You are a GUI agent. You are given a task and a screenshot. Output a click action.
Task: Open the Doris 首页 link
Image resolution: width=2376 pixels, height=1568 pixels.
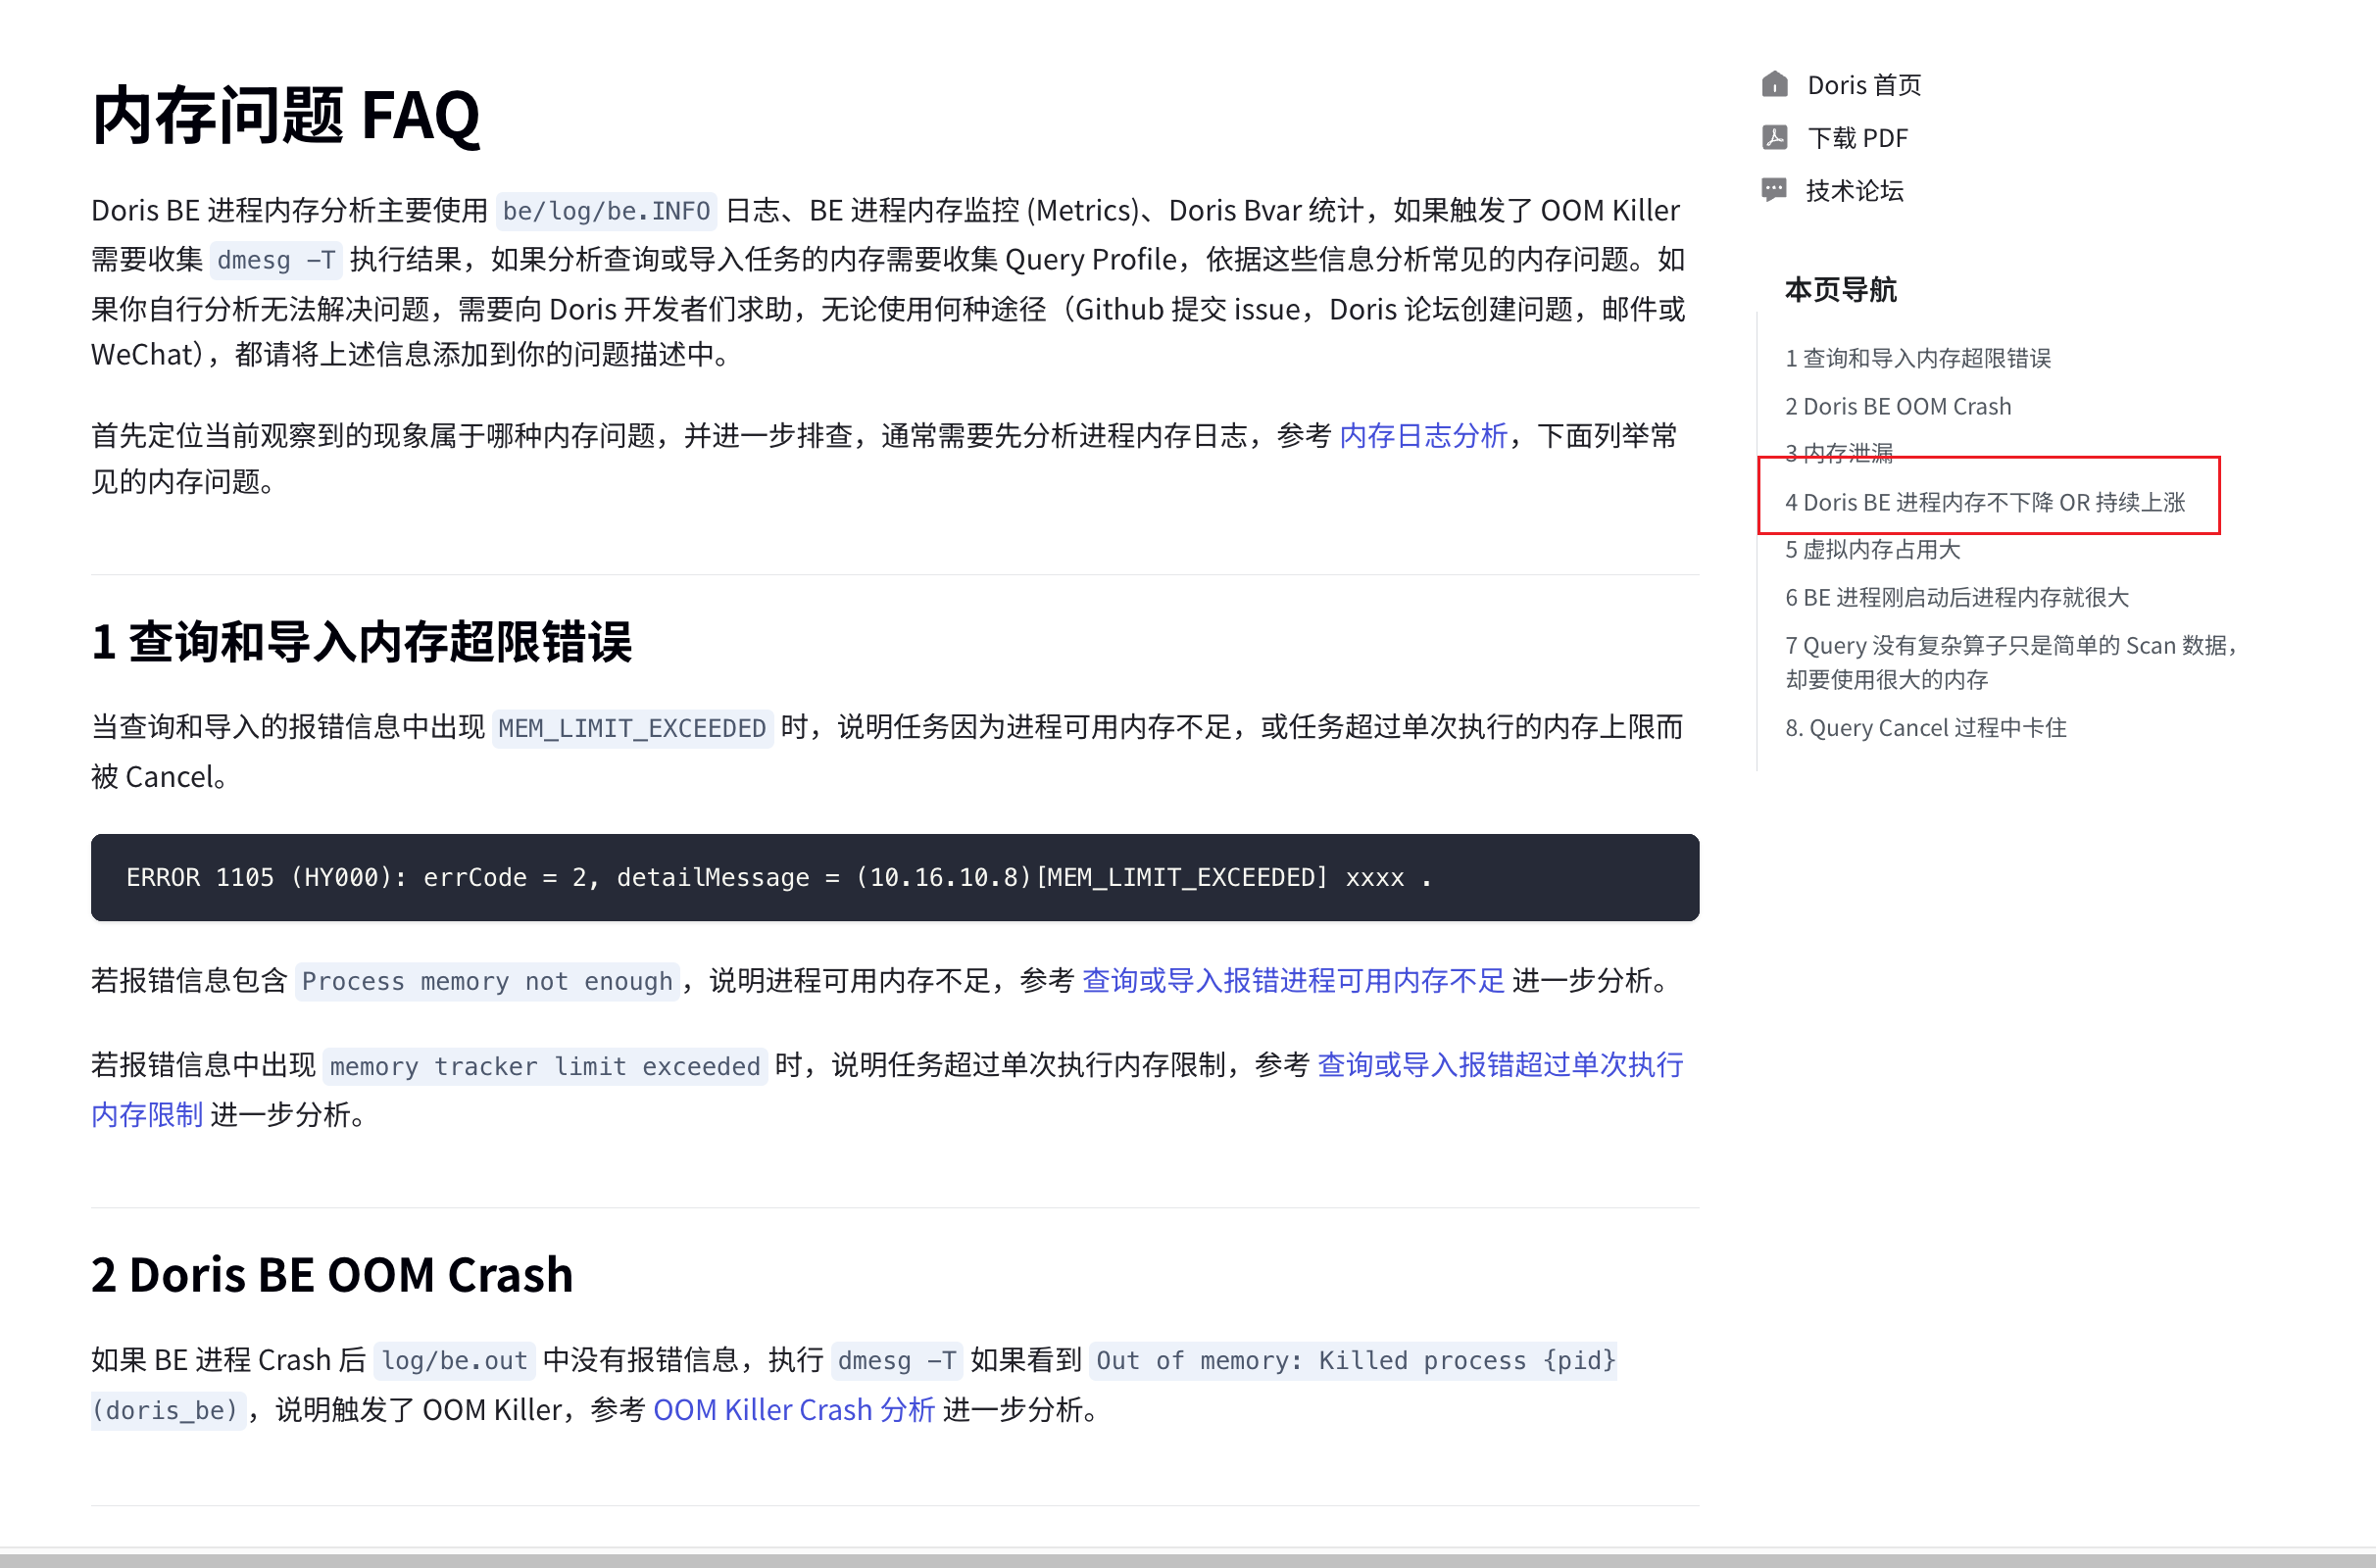(x=1864, y=85)
